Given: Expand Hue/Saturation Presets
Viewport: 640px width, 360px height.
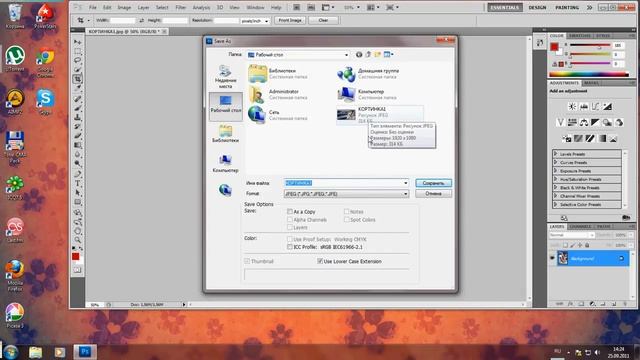Looking at the screenshot, I should tap(556, 179).
